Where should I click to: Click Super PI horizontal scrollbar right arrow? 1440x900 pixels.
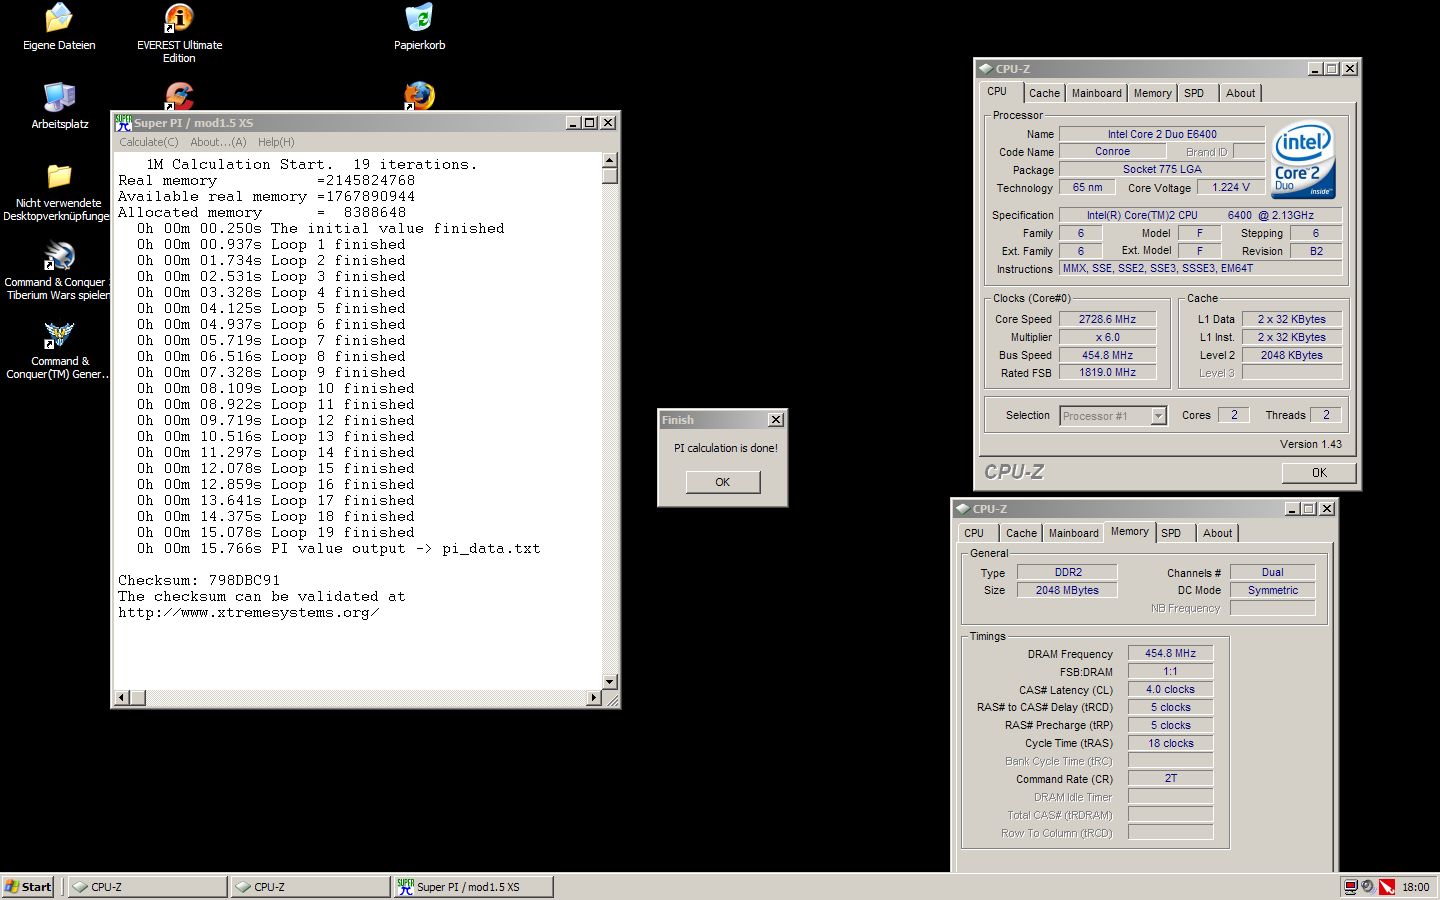click(594, 697)
